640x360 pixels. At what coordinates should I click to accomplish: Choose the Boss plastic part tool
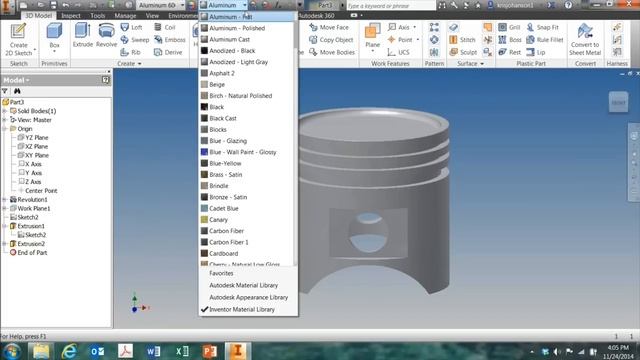click(x=510, y=40)
